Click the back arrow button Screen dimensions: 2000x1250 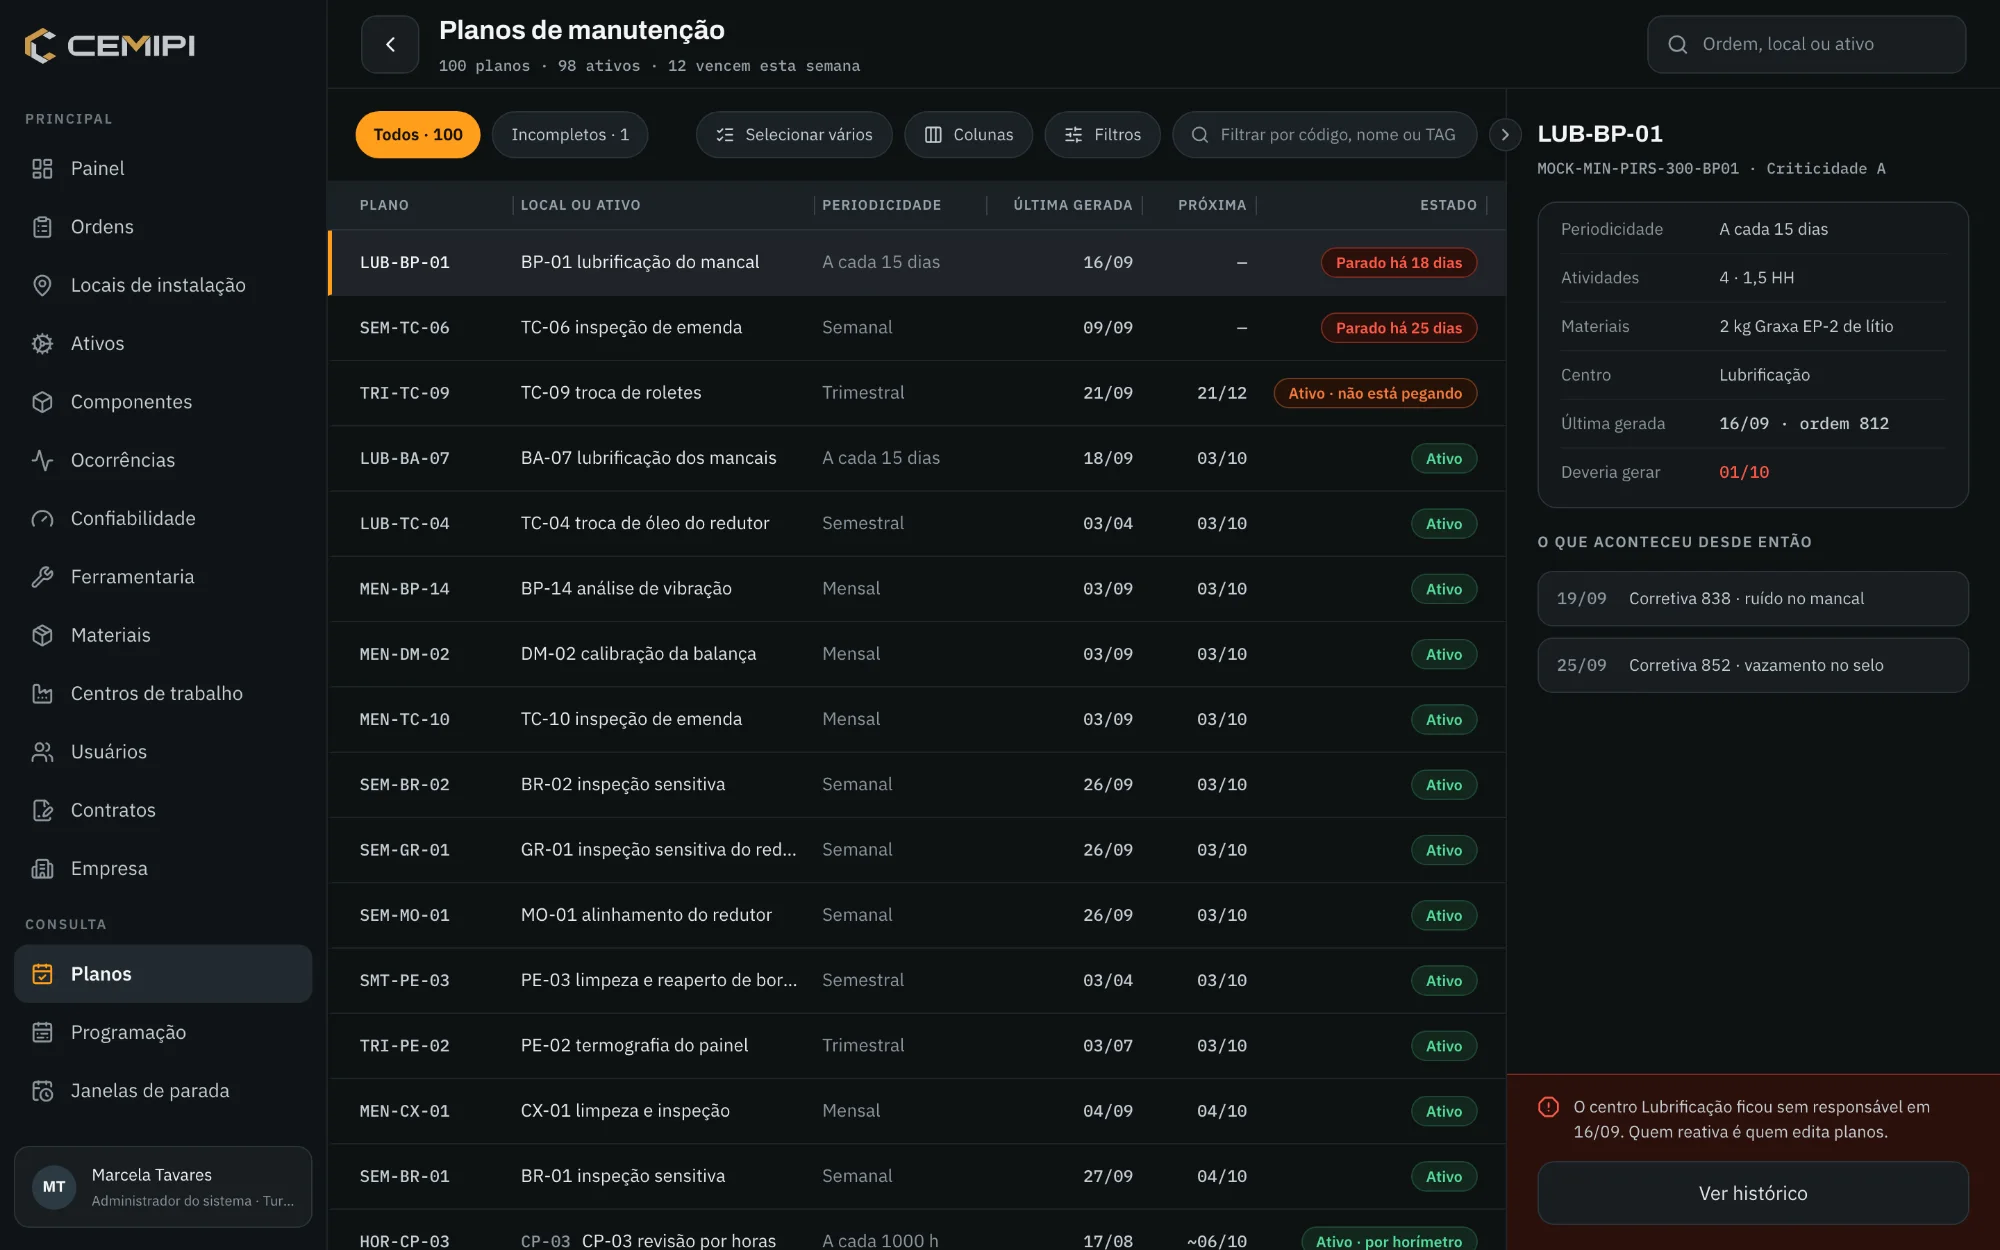tap(390, 44)
